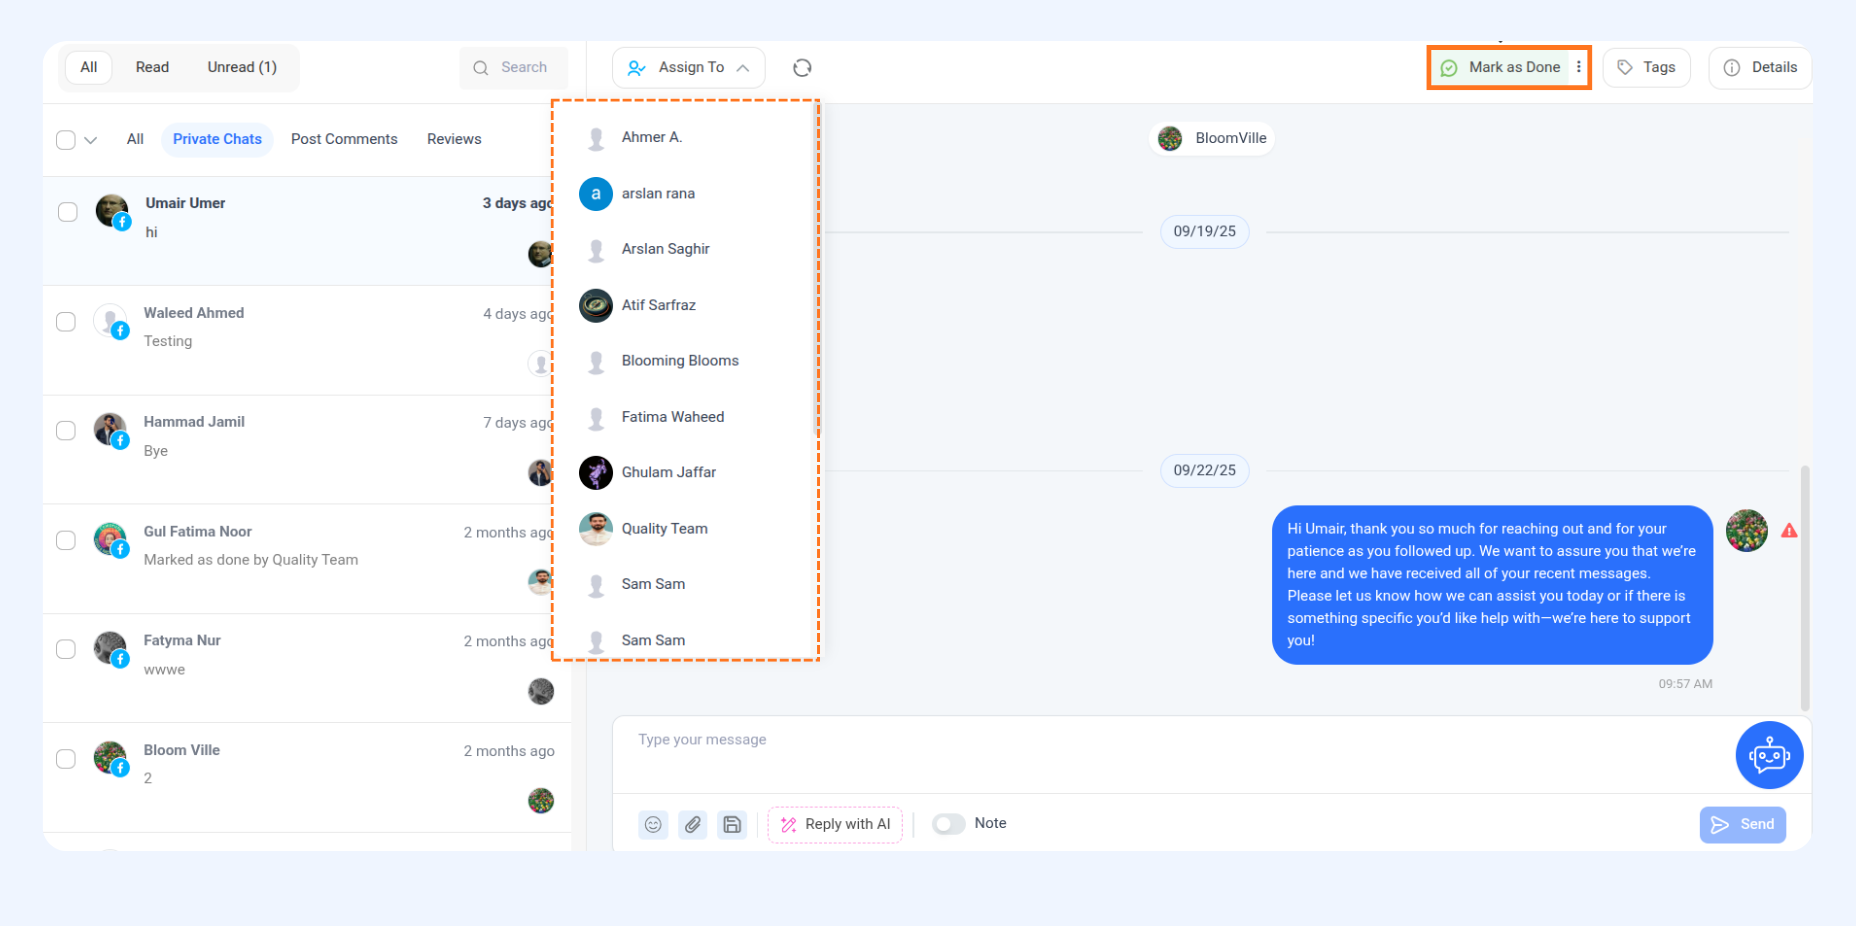Click the refresh conversation icon
The image size is (1856, 926).
coord(802,67)
